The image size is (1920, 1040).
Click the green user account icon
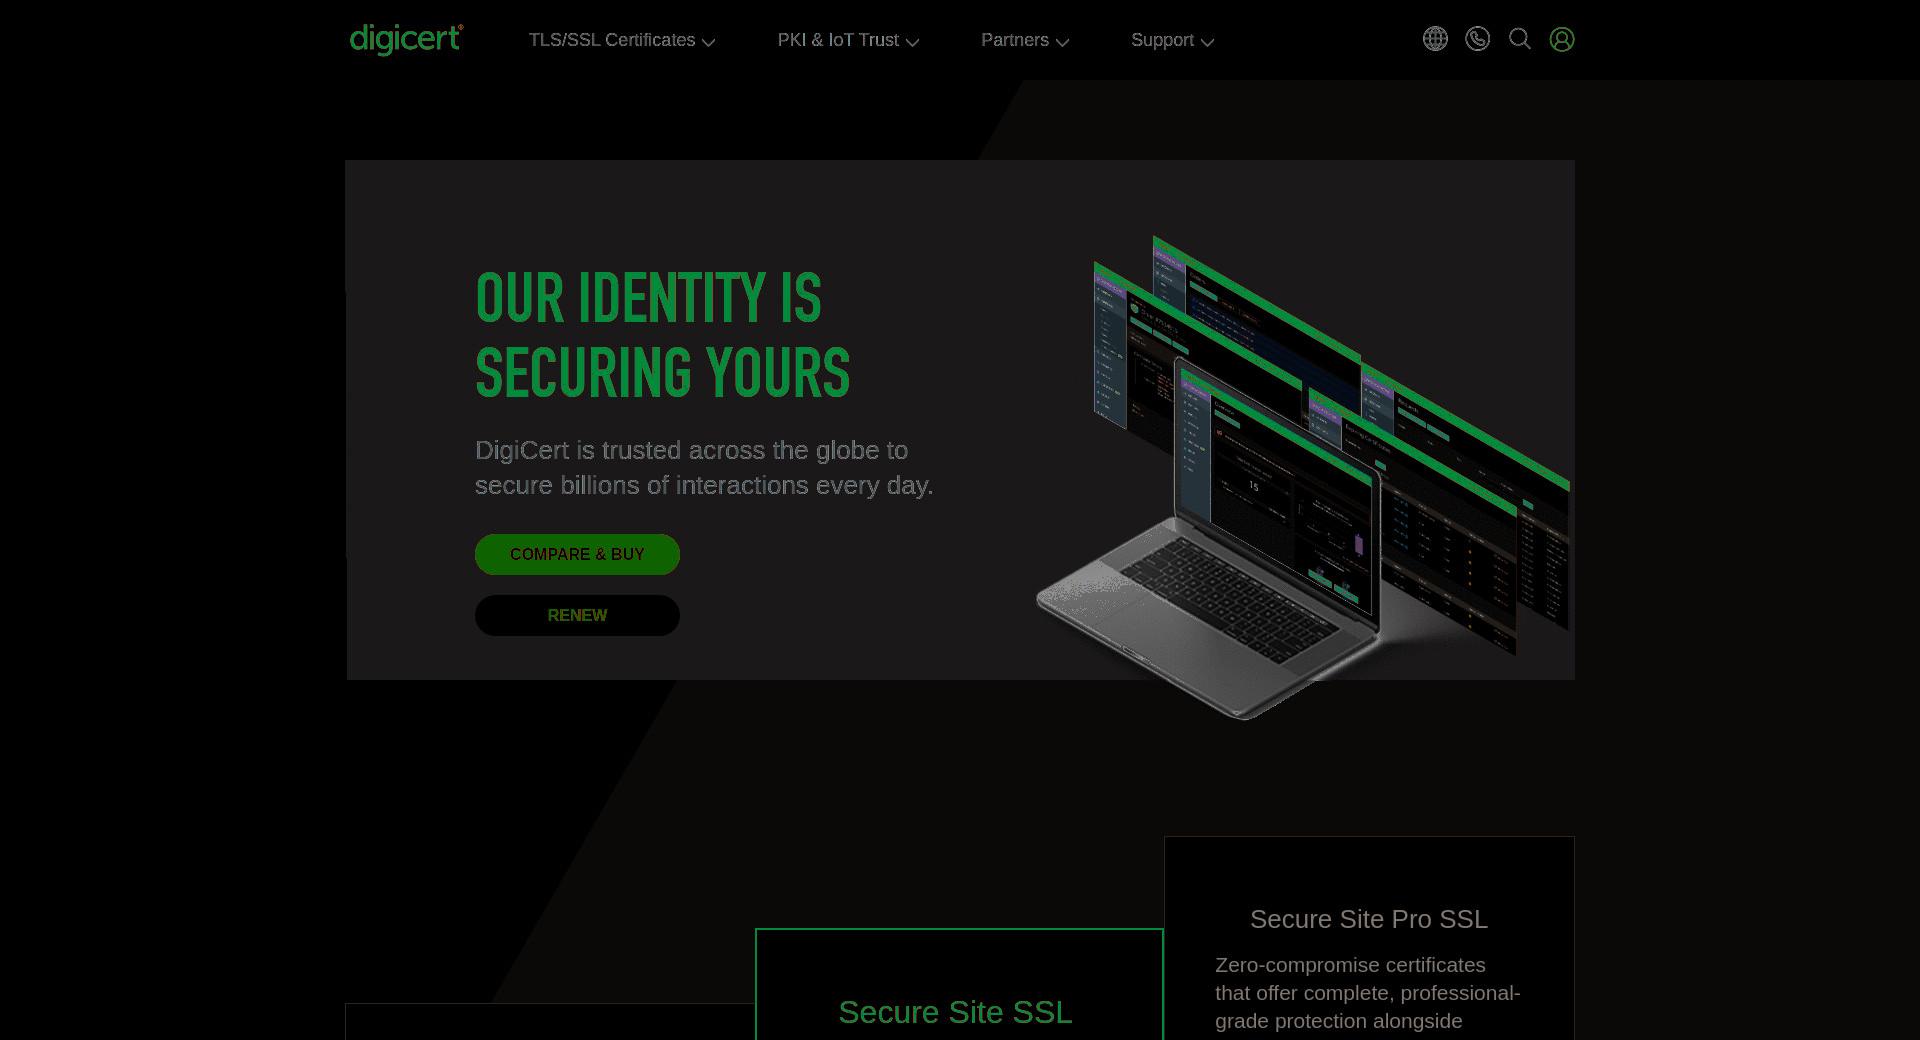tap(1562, 39)
